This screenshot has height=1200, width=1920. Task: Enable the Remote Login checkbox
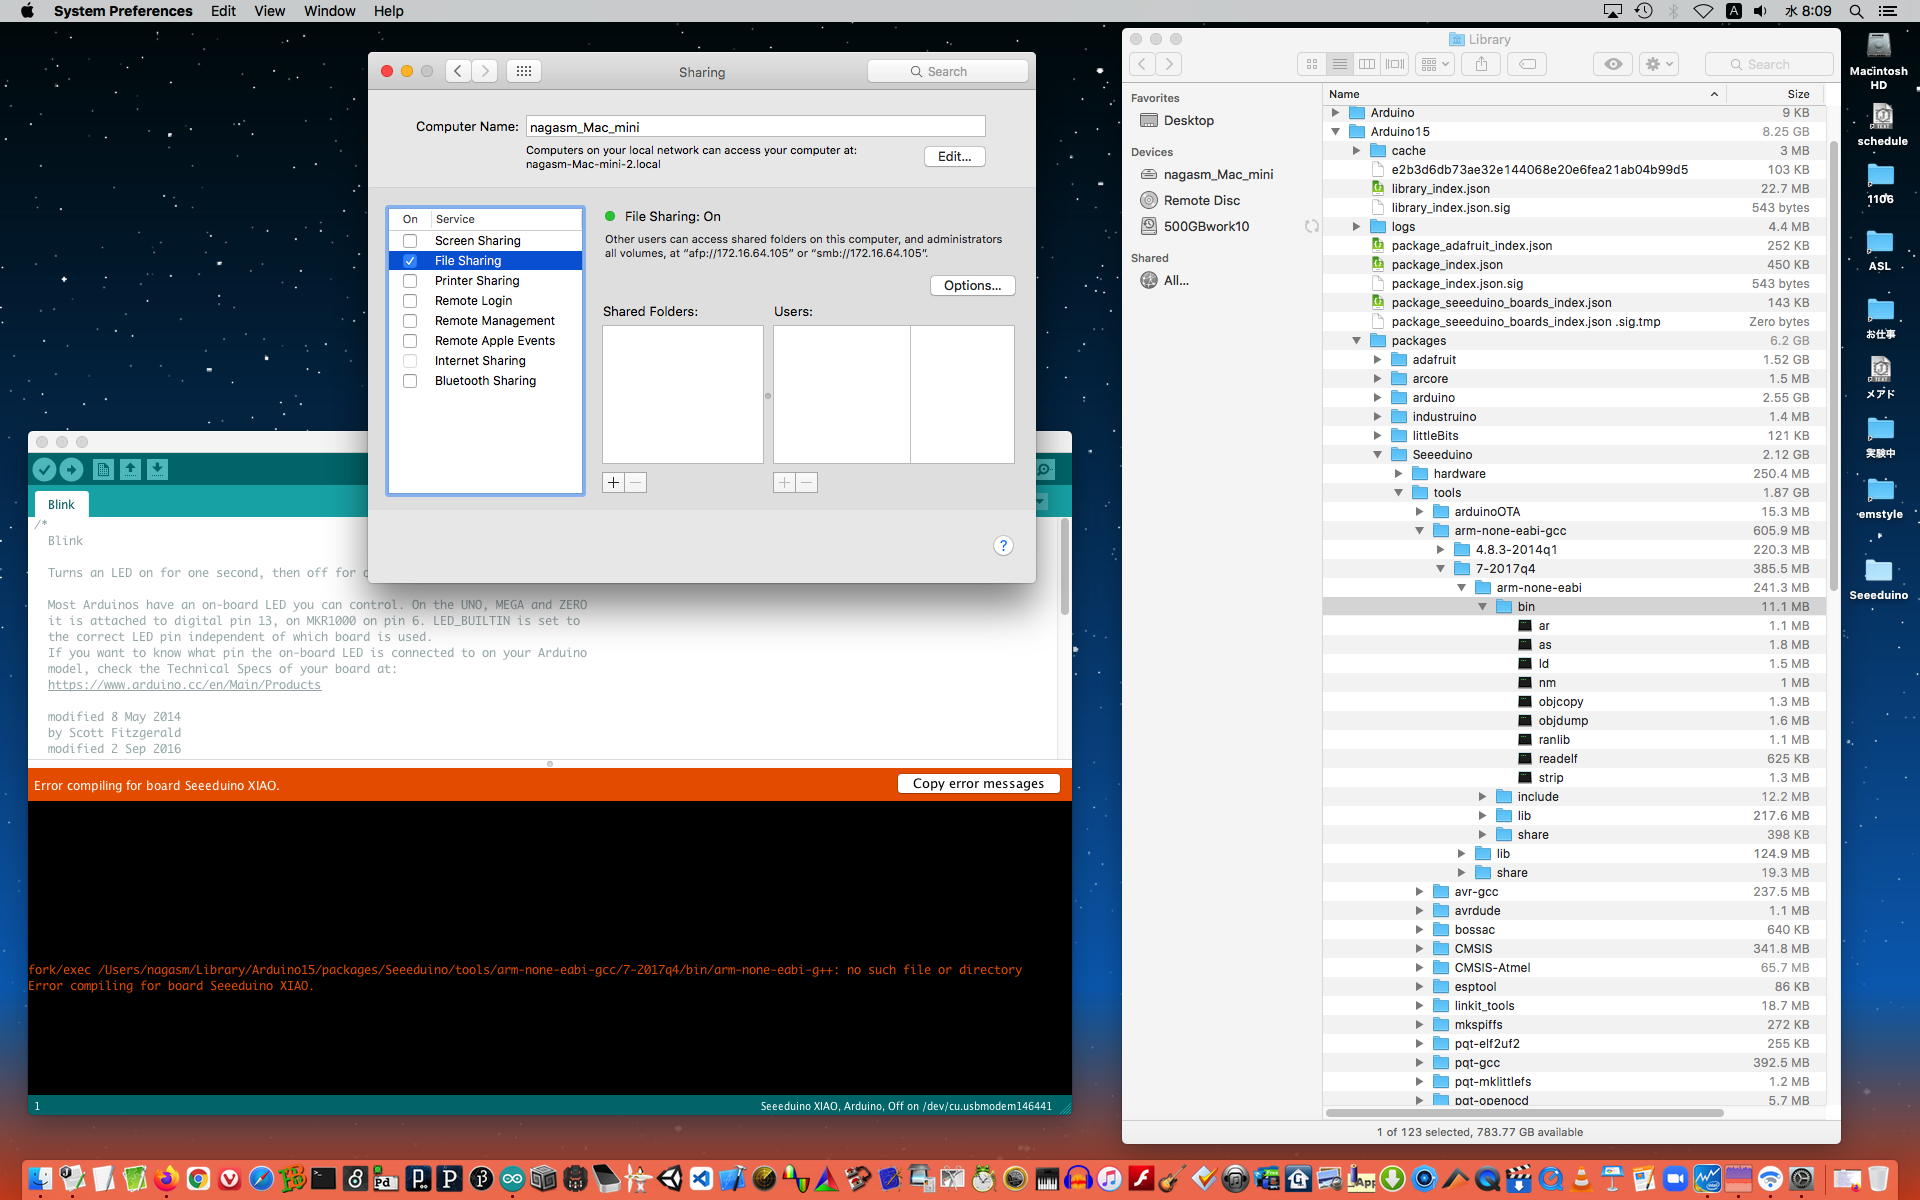(410, 301)
